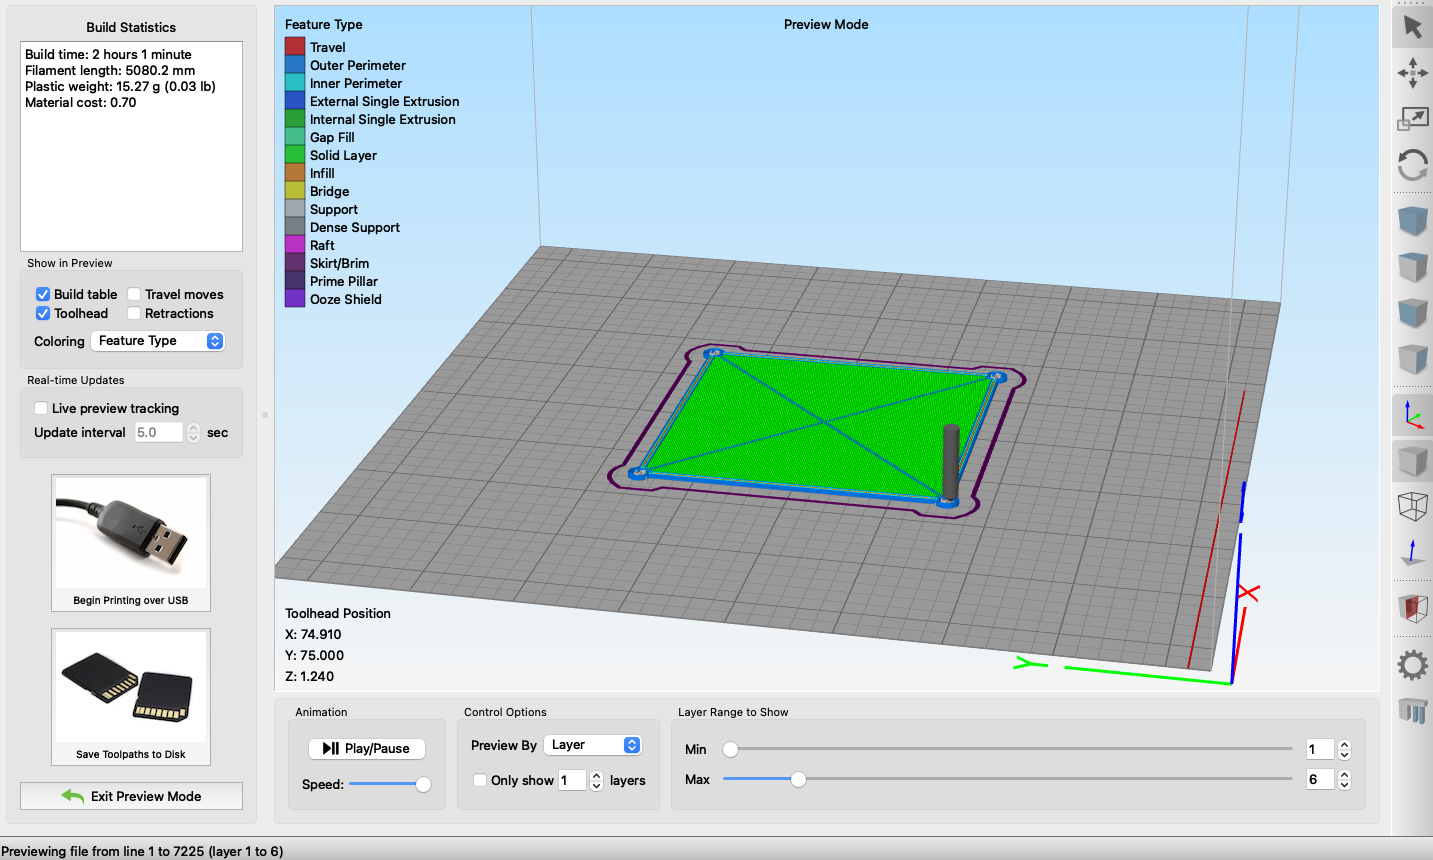This screenshot has height=860, width=1433.
Task: Click the Inner Perimeter color swatch
Action: [x=295, y=83]
